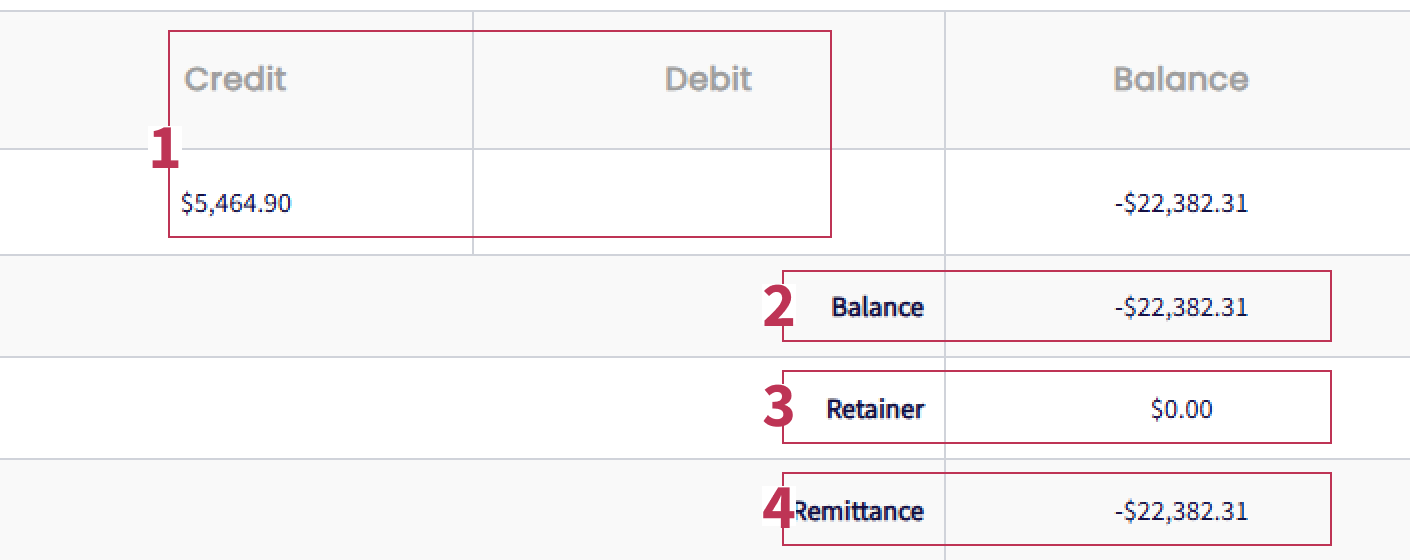Click the Balance column header

[x=1181, y=79]
